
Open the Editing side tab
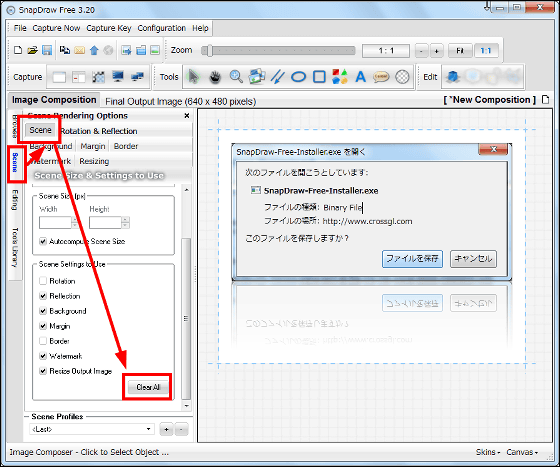(x=15, y=200)
